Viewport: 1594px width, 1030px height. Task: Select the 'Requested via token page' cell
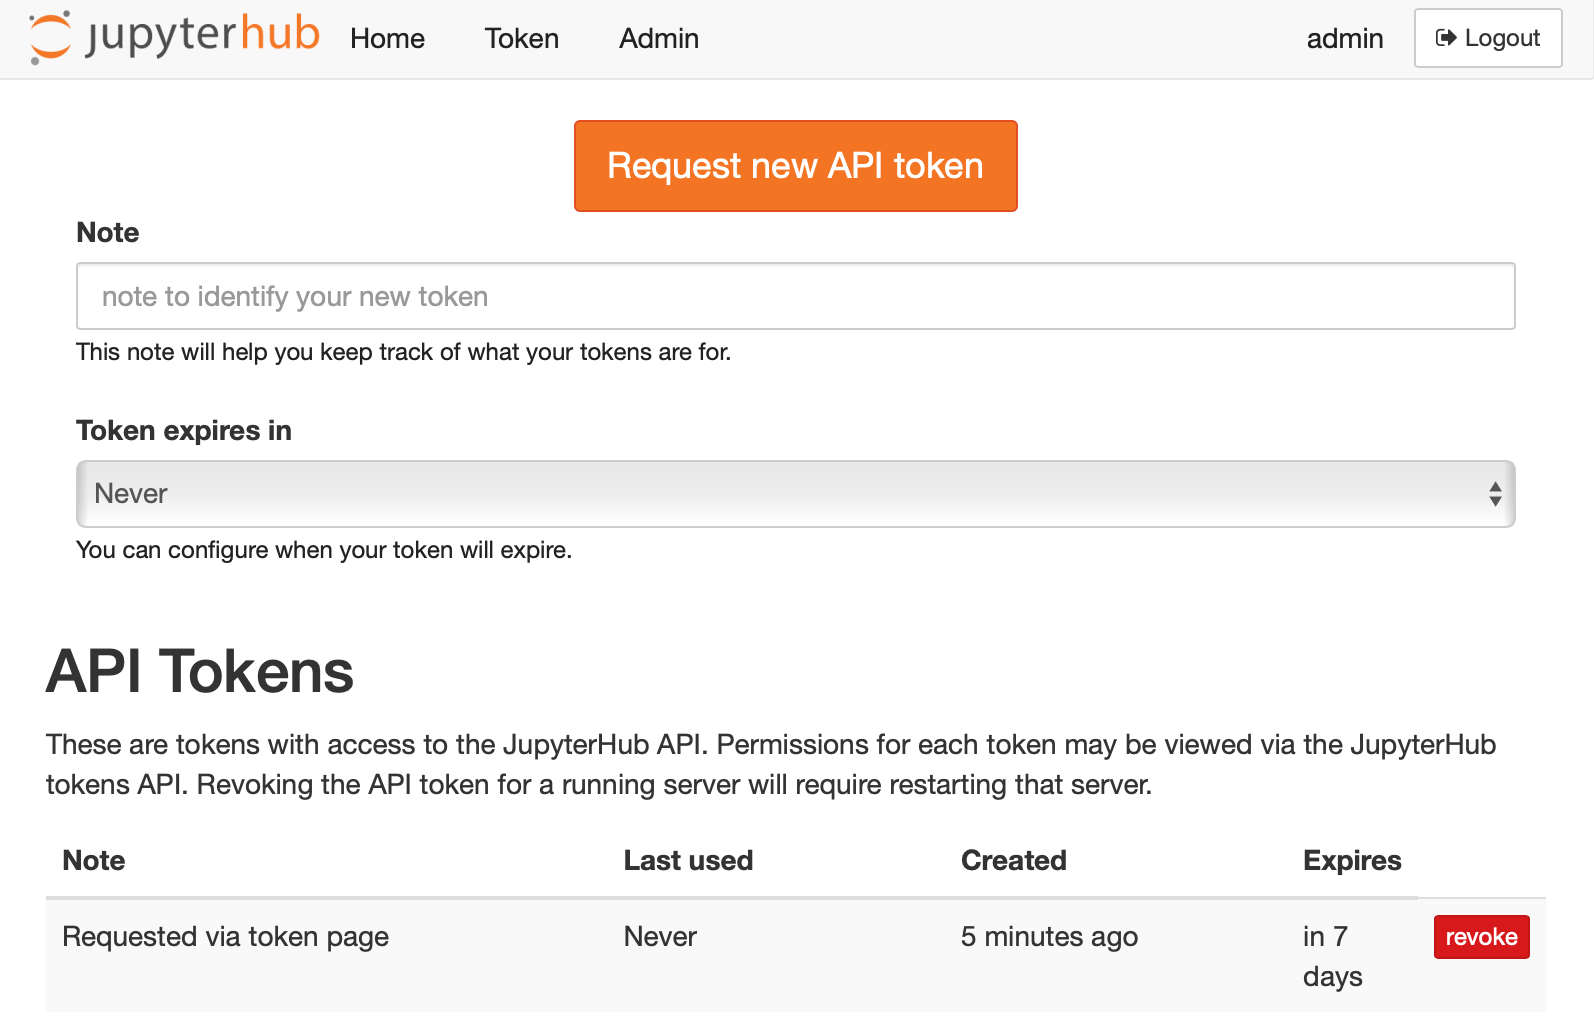[225, 937]
